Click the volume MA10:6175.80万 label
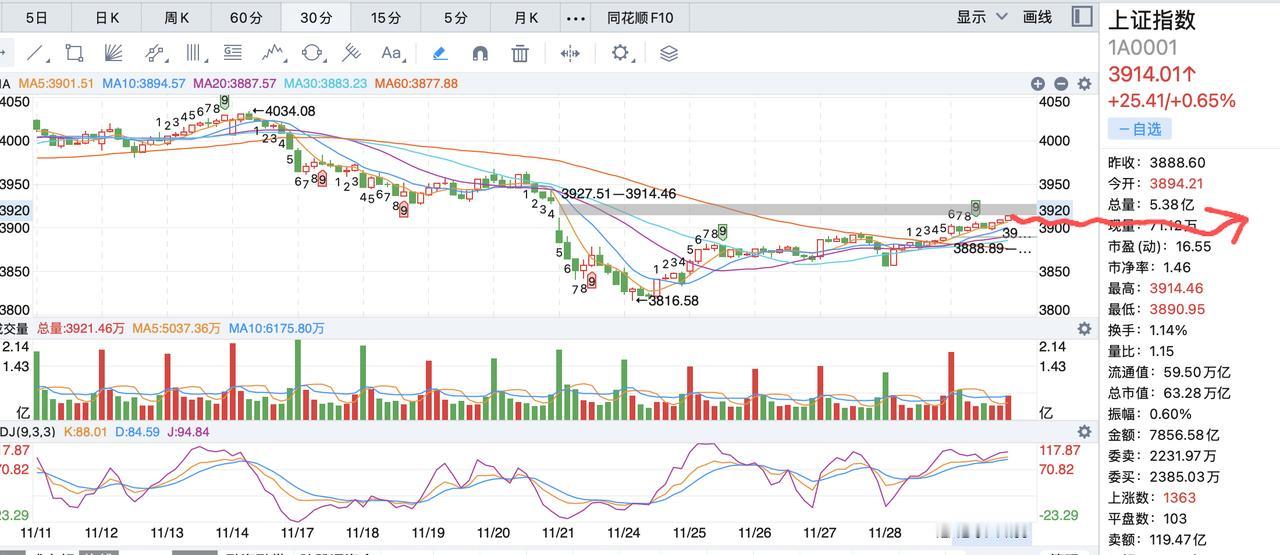The width and height of the screenshot is (1280, 555). [277, 328]
